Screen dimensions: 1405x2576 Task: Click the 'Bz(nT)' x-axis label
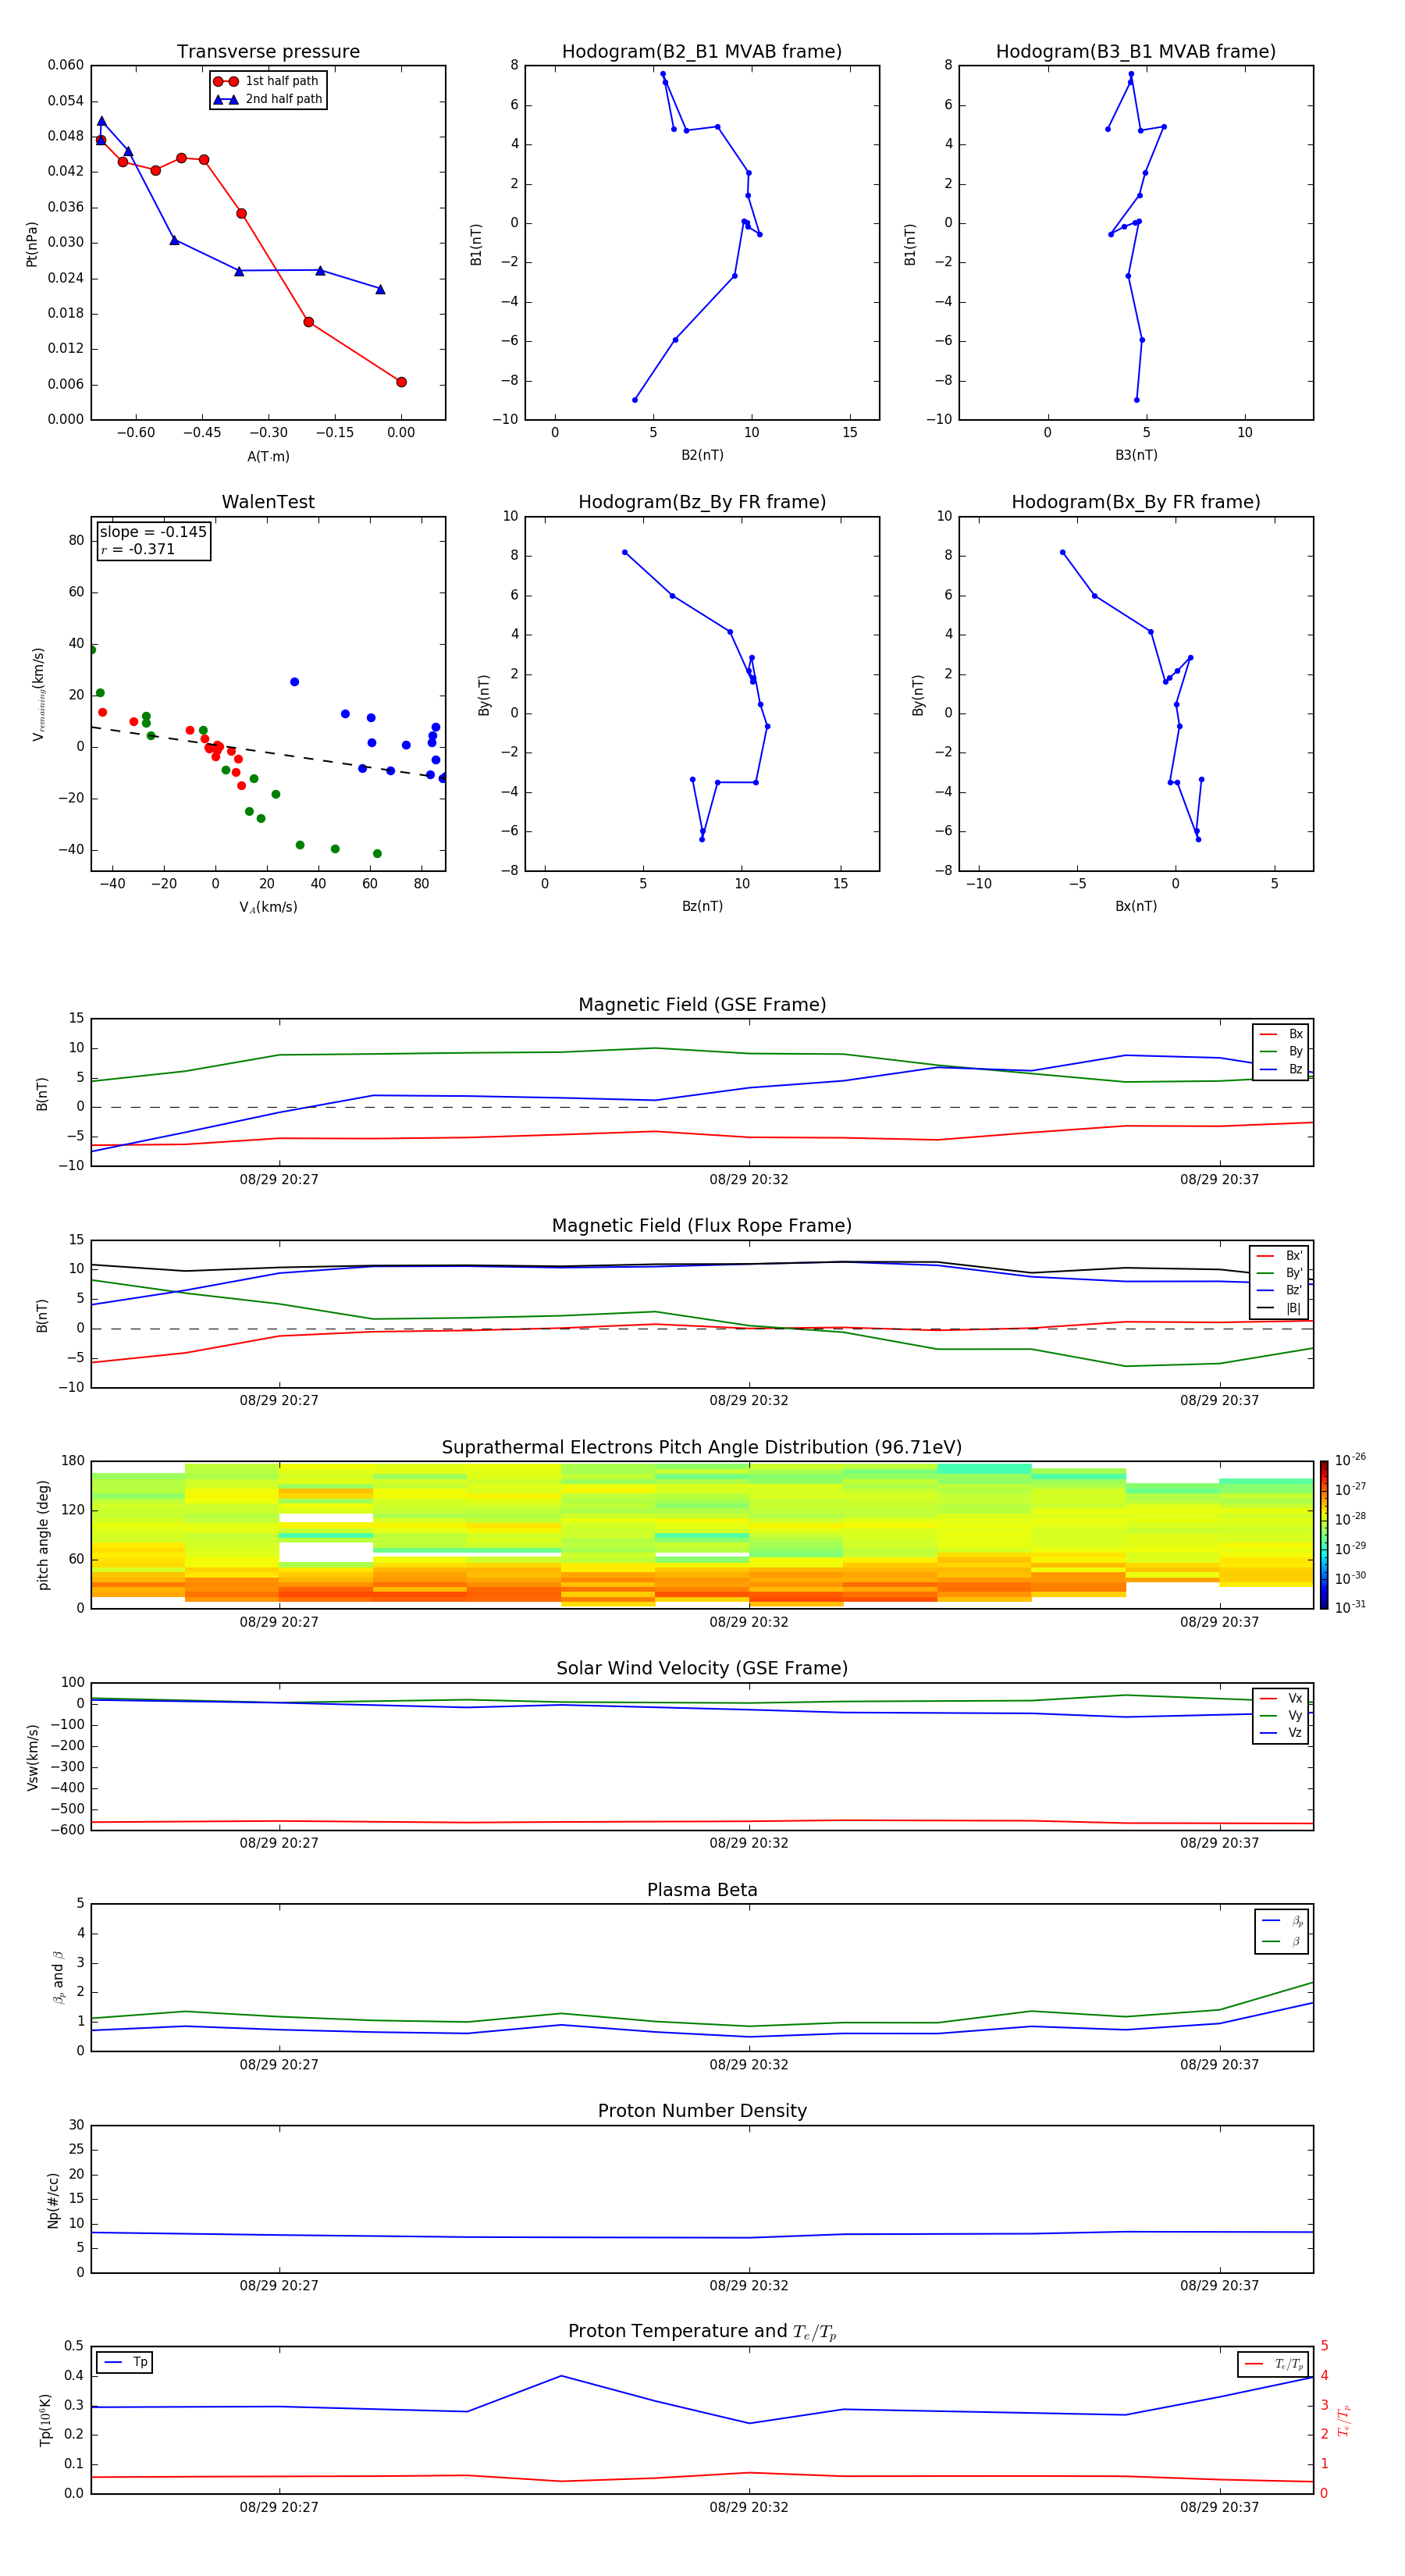tap(702, 906)
